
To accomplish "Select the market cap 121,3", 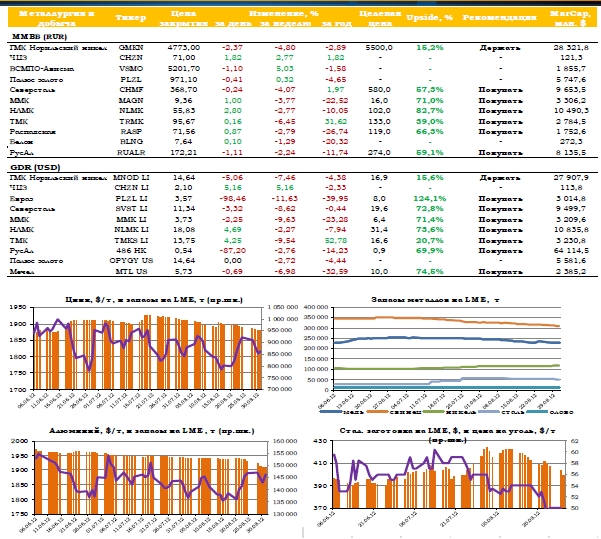I will click(x=571, y=58).
